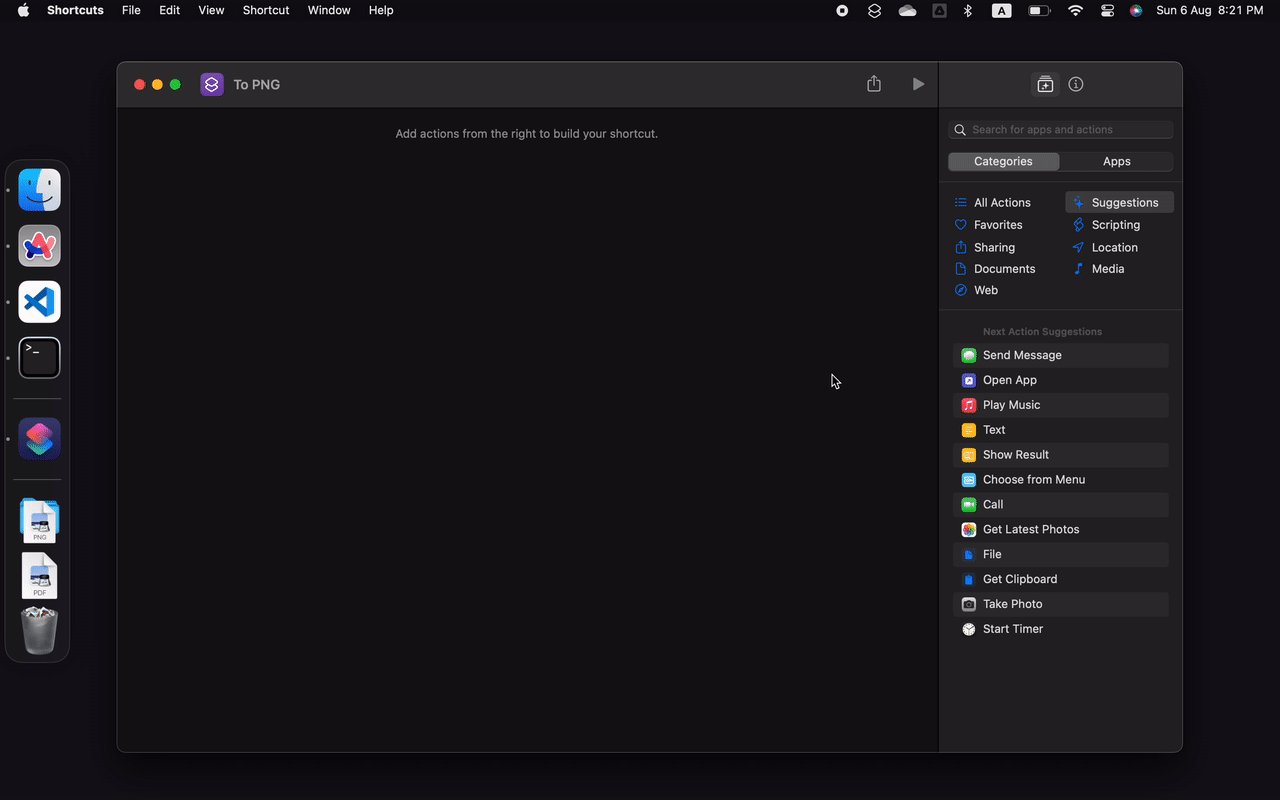Click the search actions field

coord(1060,129)
